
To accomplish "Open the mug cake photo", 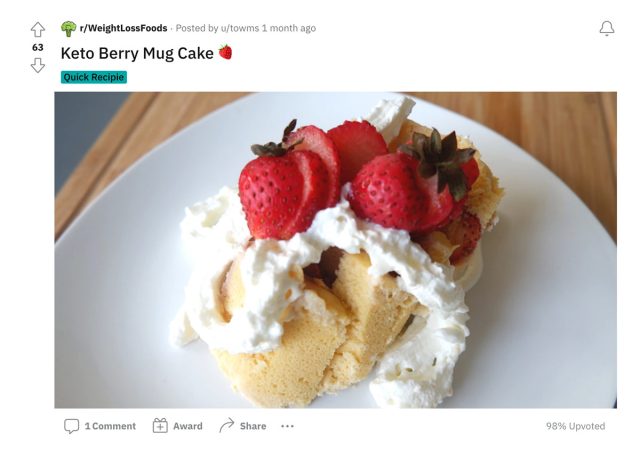I will click(x=335, y=250).
